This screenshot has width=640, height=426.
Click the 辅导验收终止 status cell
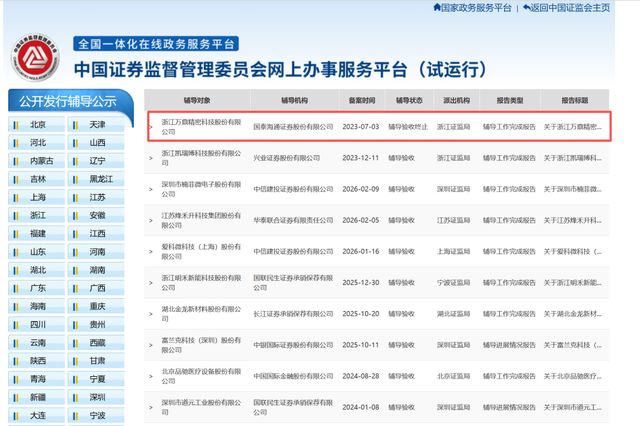point(408,127)
